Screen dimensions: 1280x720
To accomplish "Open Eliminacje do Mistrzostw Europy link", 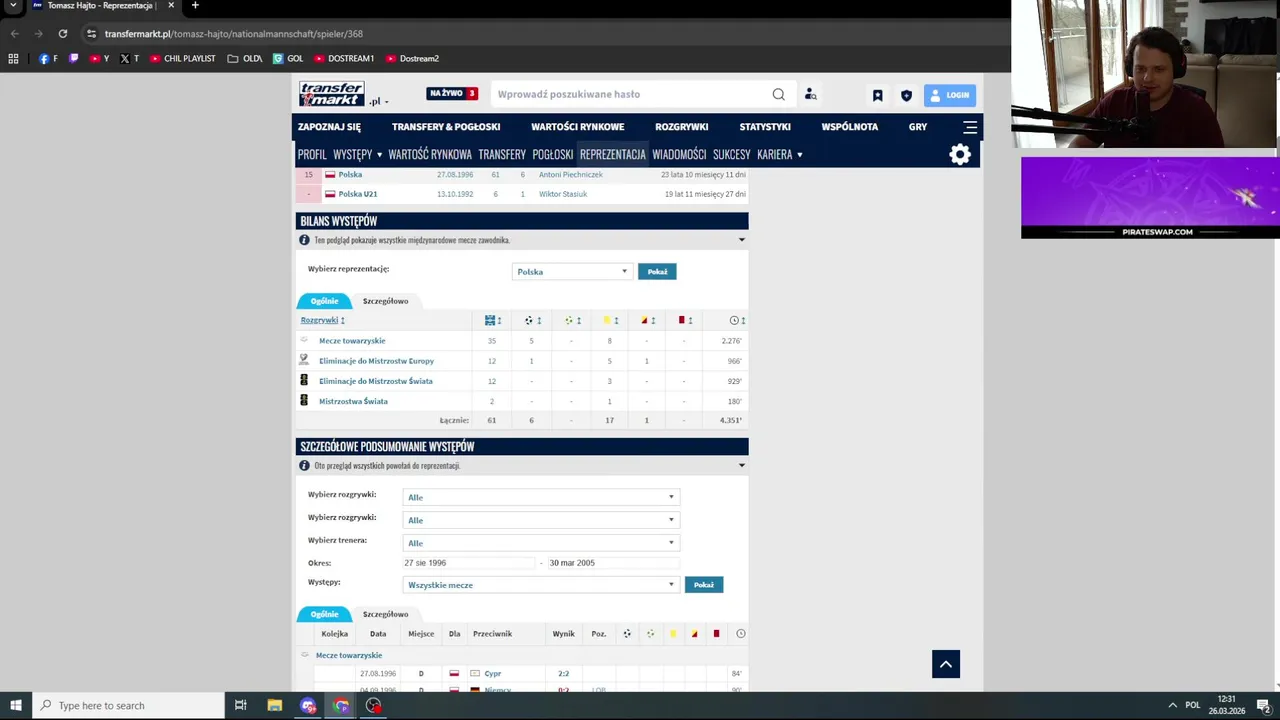I will (376, 361).
